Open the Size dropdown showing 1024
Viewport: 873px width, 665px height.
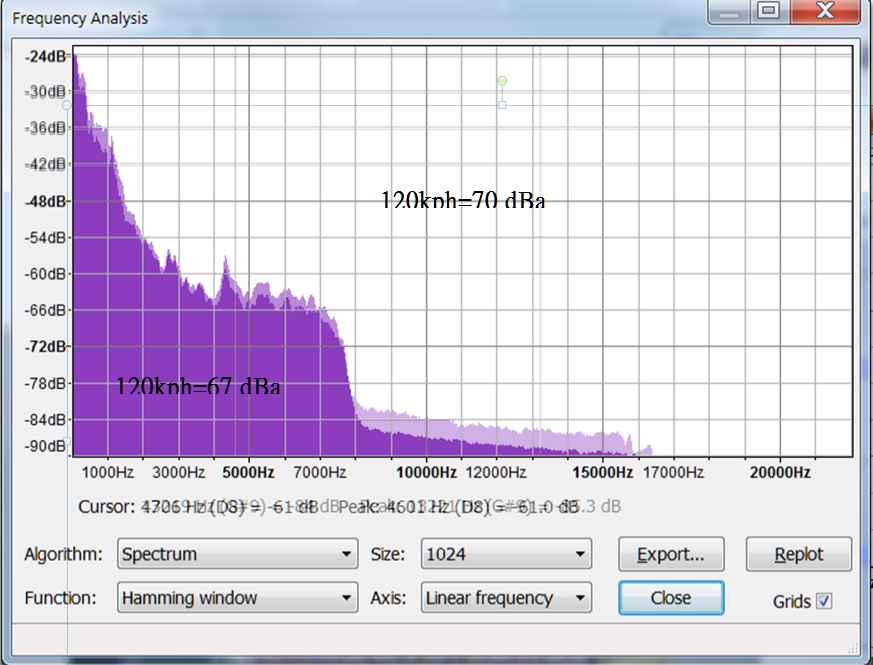[x=506, y=554]
